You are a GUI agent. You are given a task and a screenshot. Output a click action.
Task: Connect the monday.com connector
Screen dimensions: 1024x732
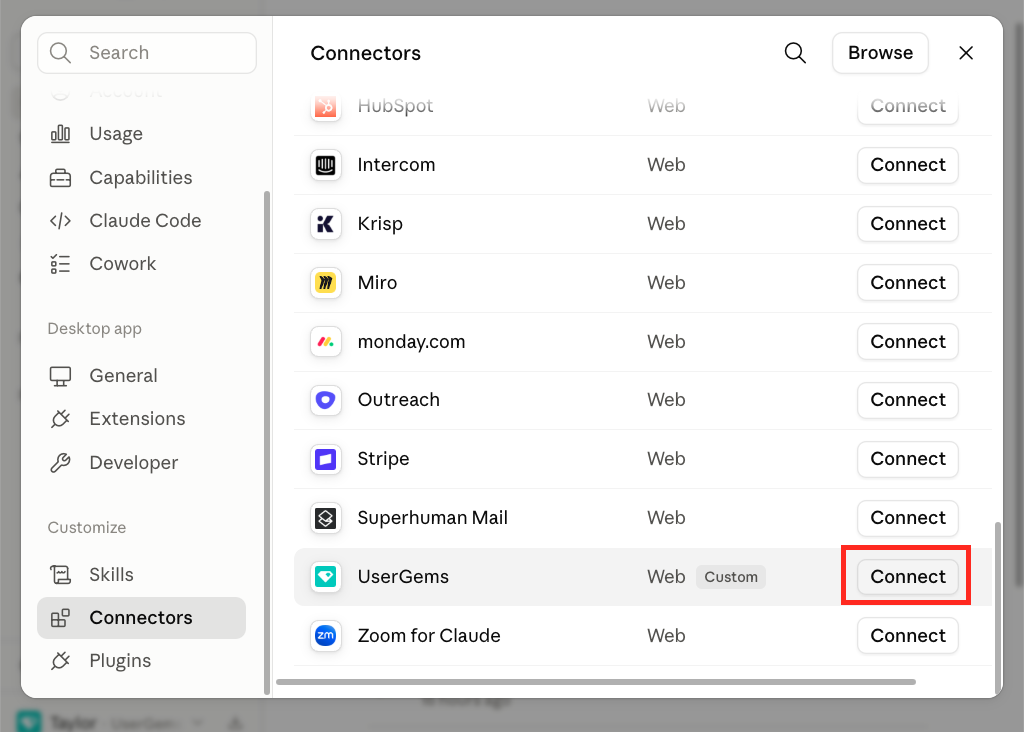908,342
